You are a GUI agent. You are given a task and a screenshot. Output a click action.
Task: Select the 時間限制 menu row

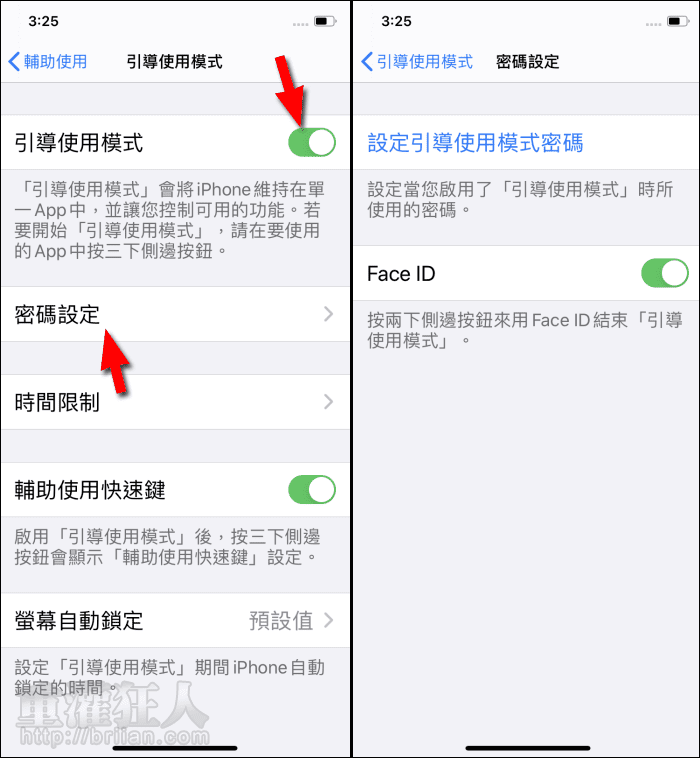point(175,402)
